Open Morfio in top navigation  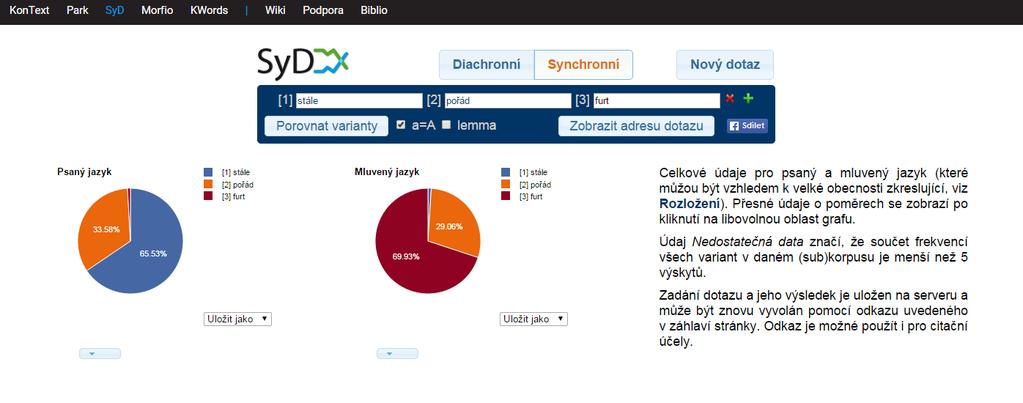[157, 10]
